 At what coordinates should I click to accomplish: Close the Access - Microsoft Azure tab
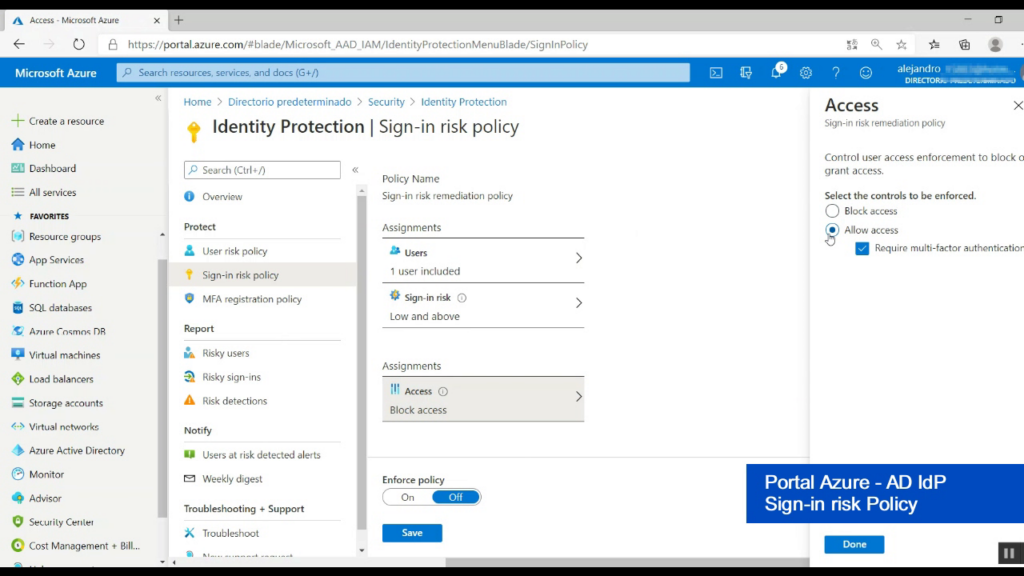pos(157,20)
